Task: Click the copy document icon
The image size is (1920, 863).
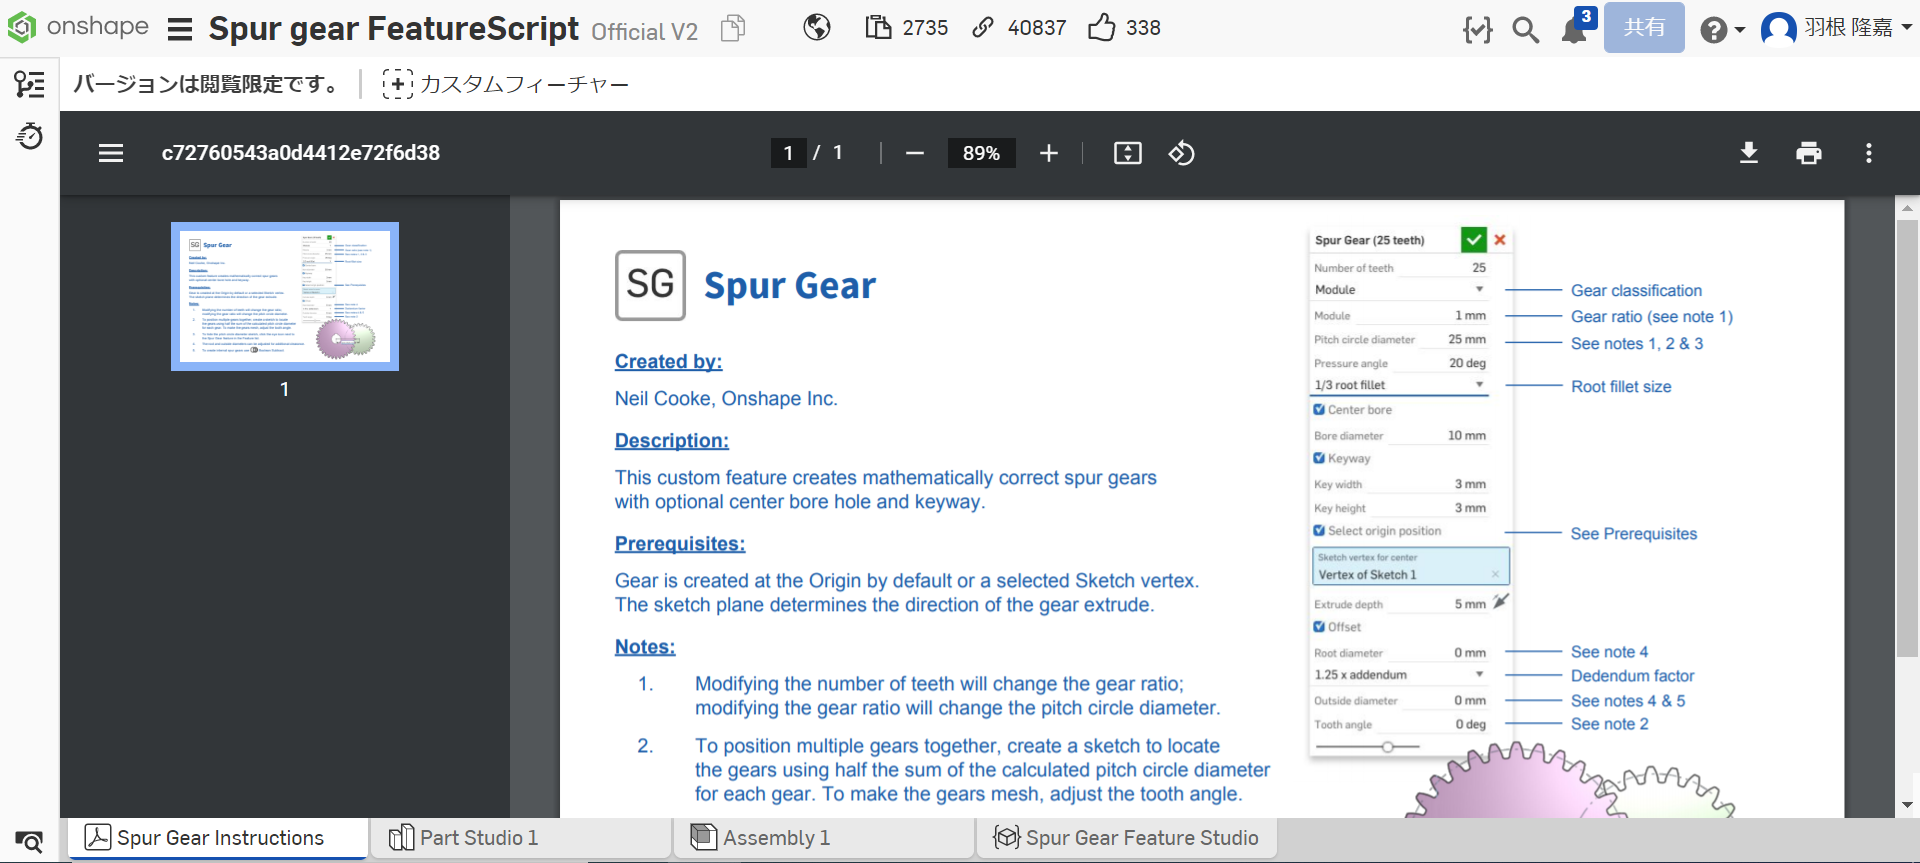Action: tap(733, 28)
